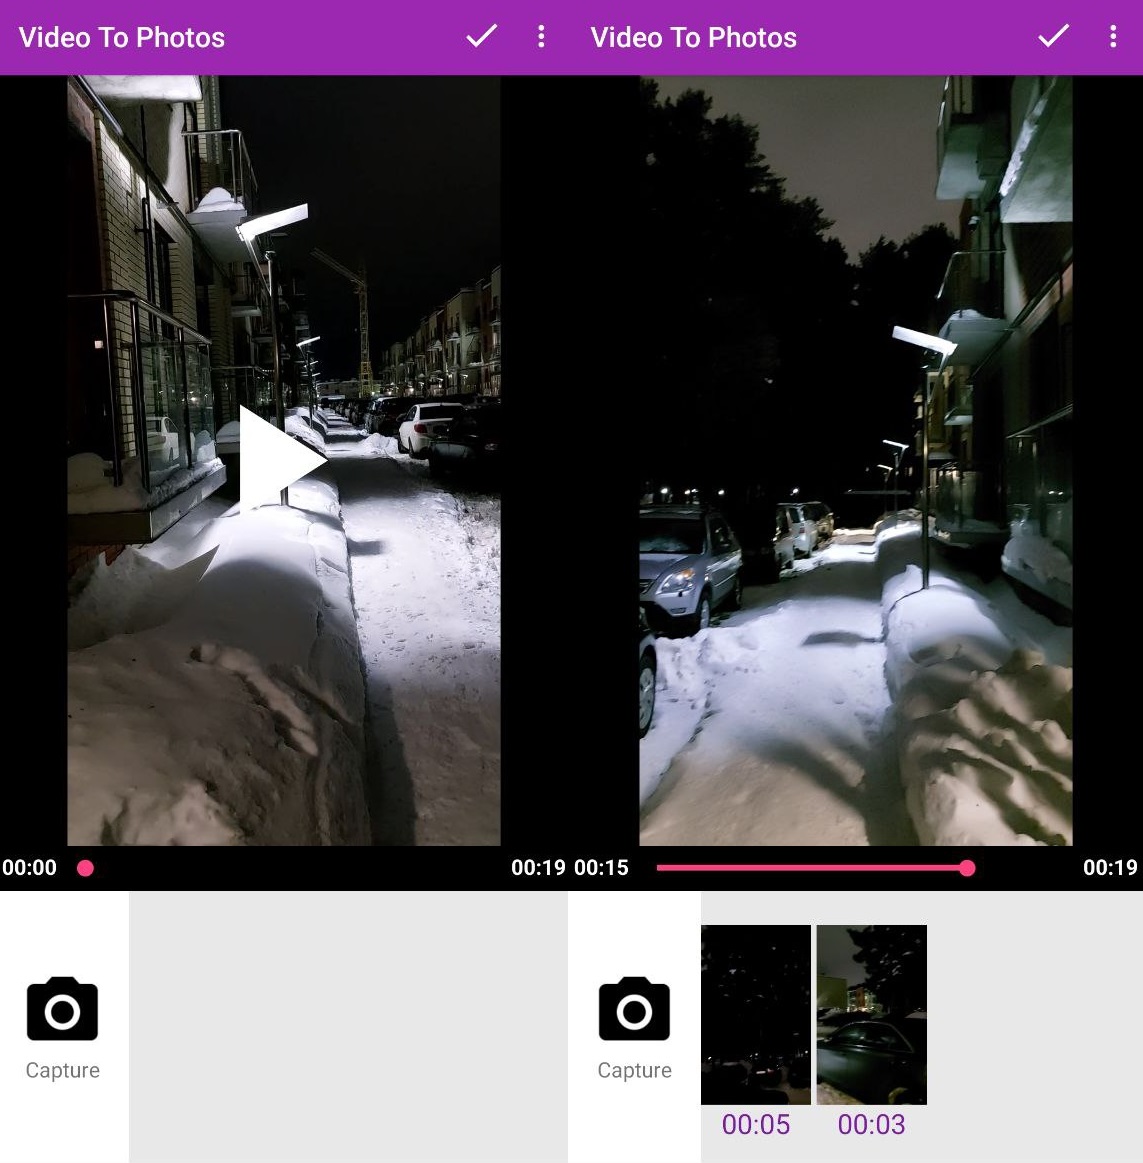Image resolution: width=1143 pixels, height=1163 pixels.
Task: Click the empty gray captures area on the left
Action: coord(348,1026)
